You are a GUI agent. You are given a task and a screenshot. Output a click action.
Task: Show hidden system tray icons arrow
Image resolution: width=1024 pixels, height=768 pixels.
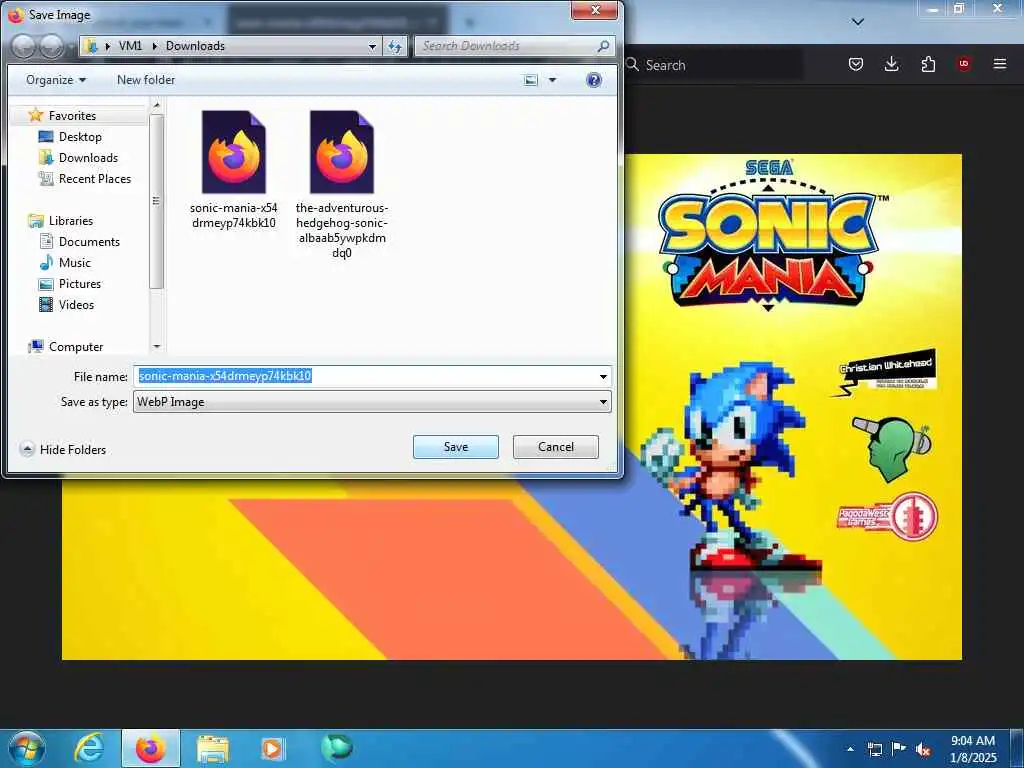pos(850,749)
